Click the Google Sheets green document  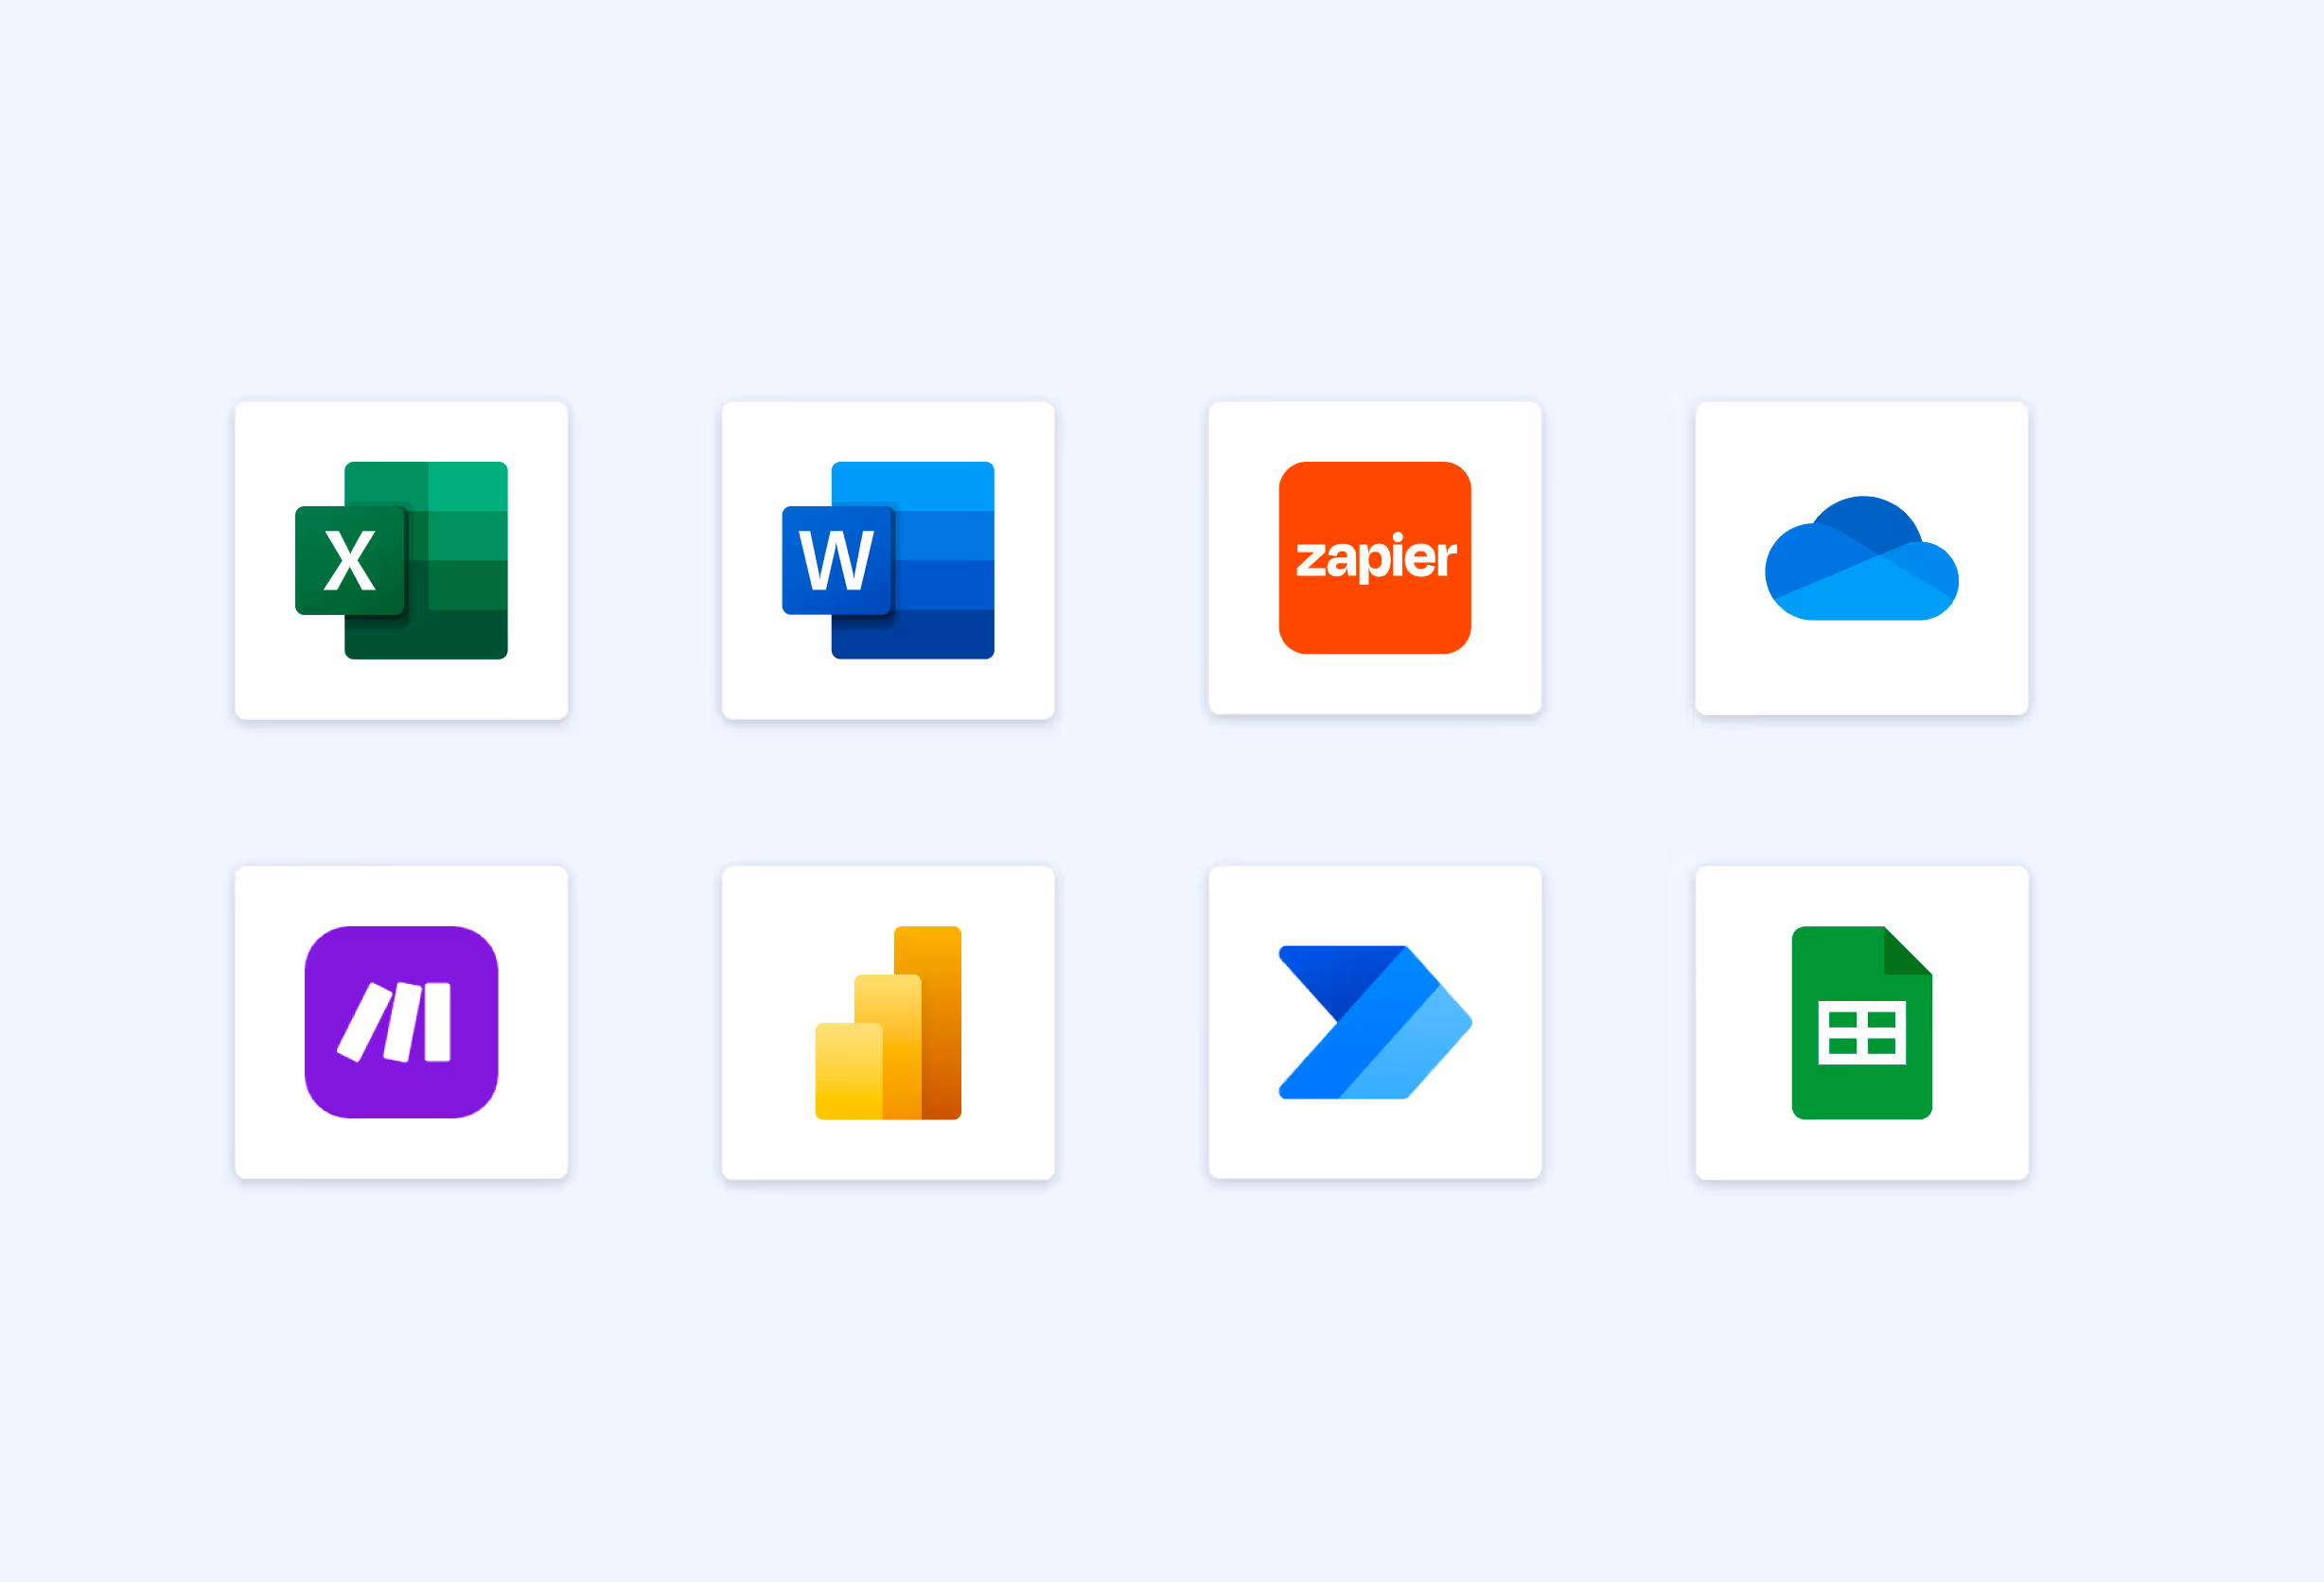[1861, 1022]
